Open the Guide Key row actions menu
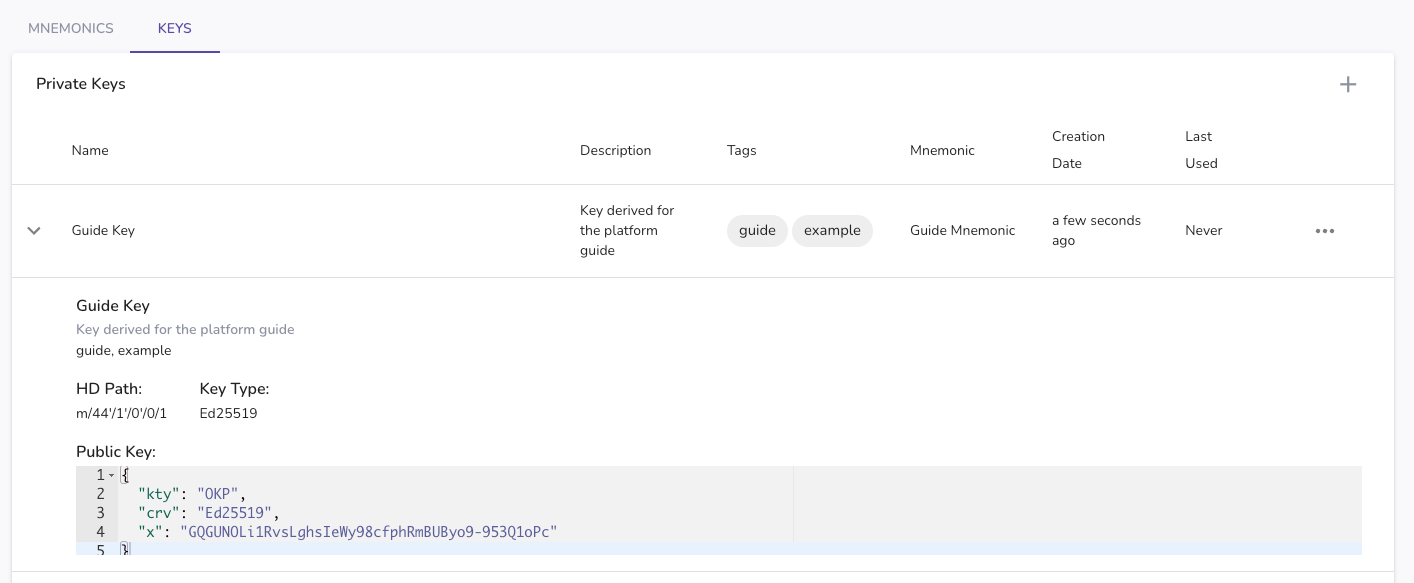Screen dimensions: 1414x583 [x=1325, y=231]
